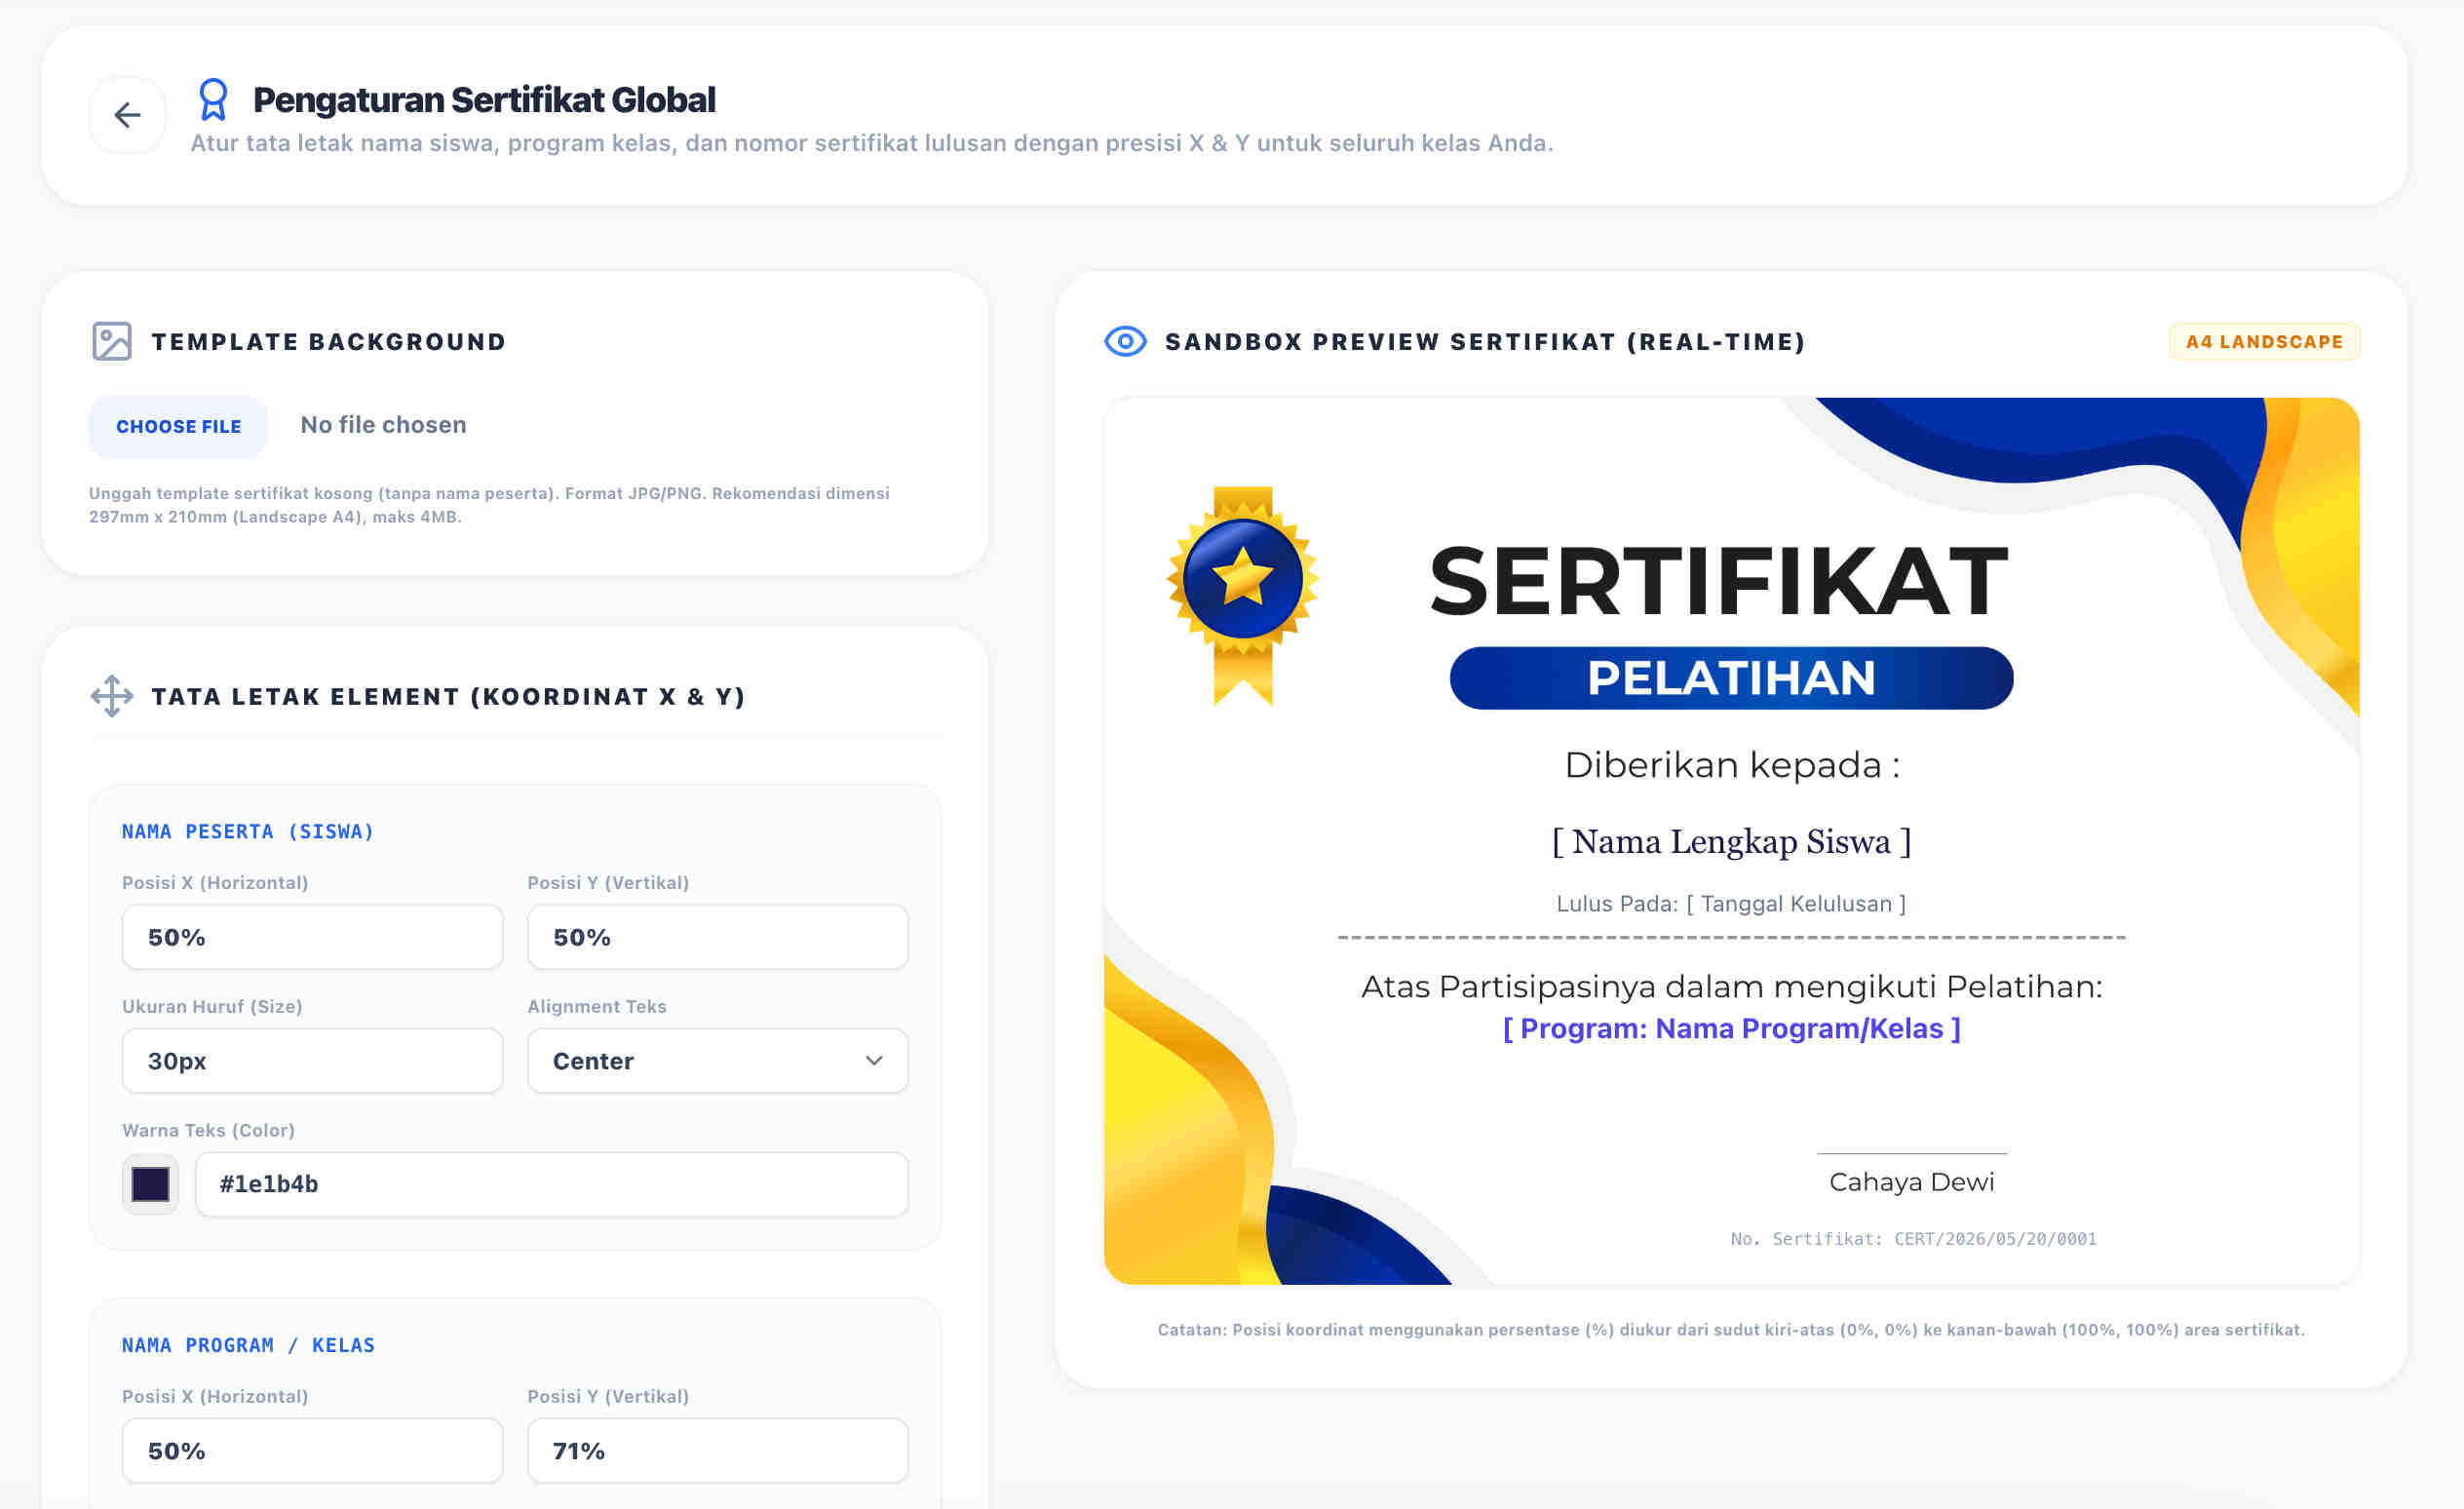Open the Alignment Teks Center dropdown
The image size is (2464, 1509).
pos(718,1061)
